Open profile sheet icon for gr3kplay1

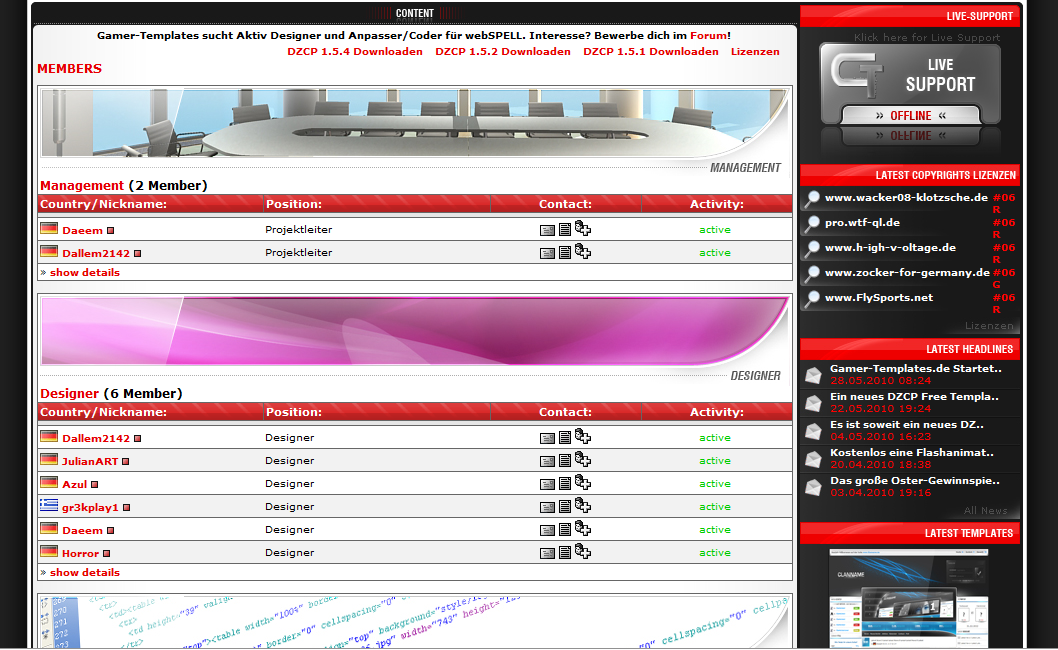coord(565,506)
